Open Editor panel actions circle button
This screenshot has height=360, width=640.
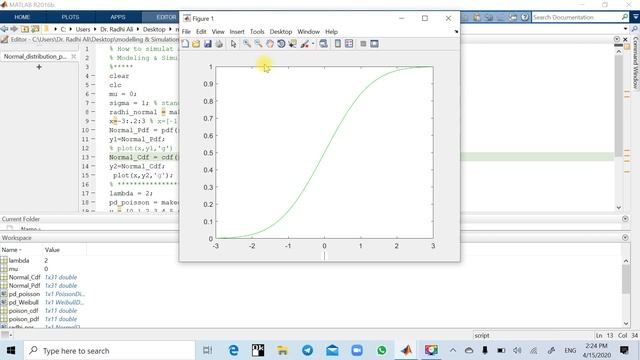617,39
